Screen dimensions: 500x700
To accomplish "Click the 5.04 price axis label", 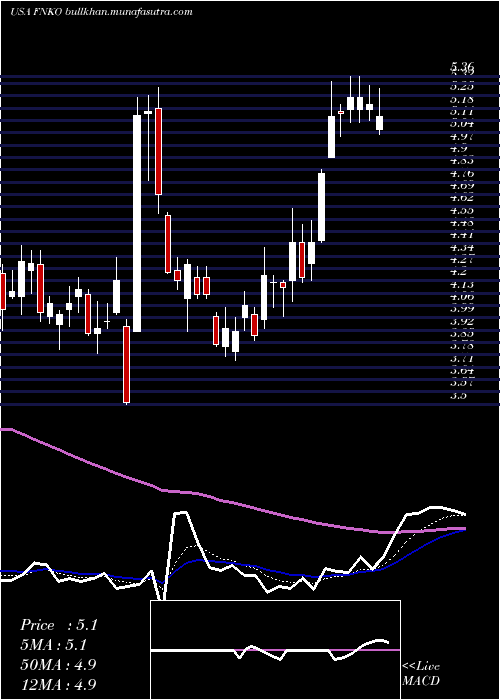I will click(x=462, y=124).
